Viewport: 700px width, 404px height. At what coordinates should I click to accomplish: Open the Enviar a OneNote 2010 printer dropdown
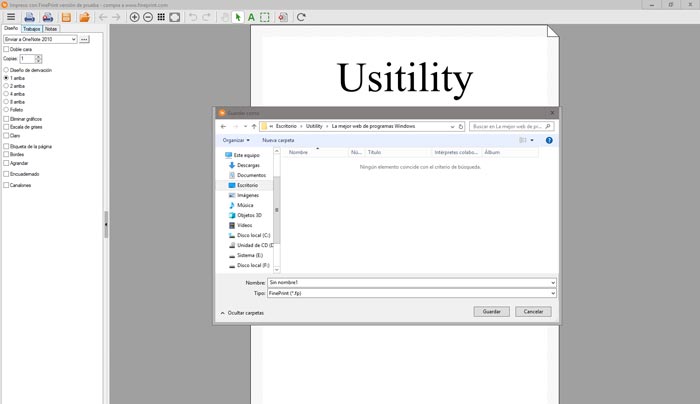pos(40,39)
